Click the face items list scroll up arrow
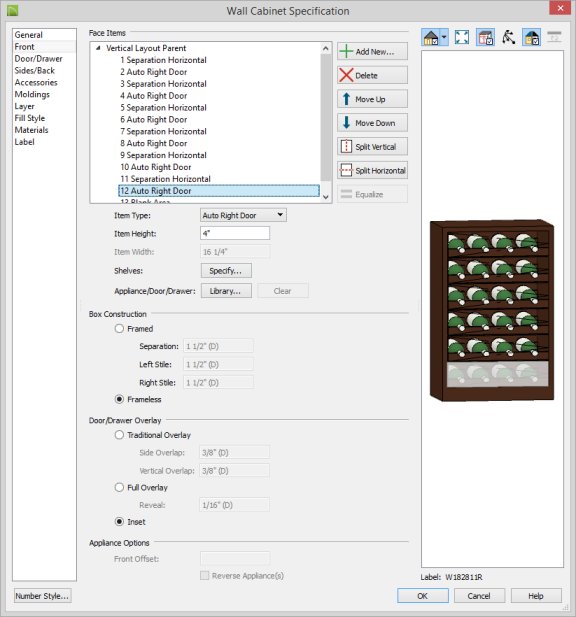 tap(325, 48)
